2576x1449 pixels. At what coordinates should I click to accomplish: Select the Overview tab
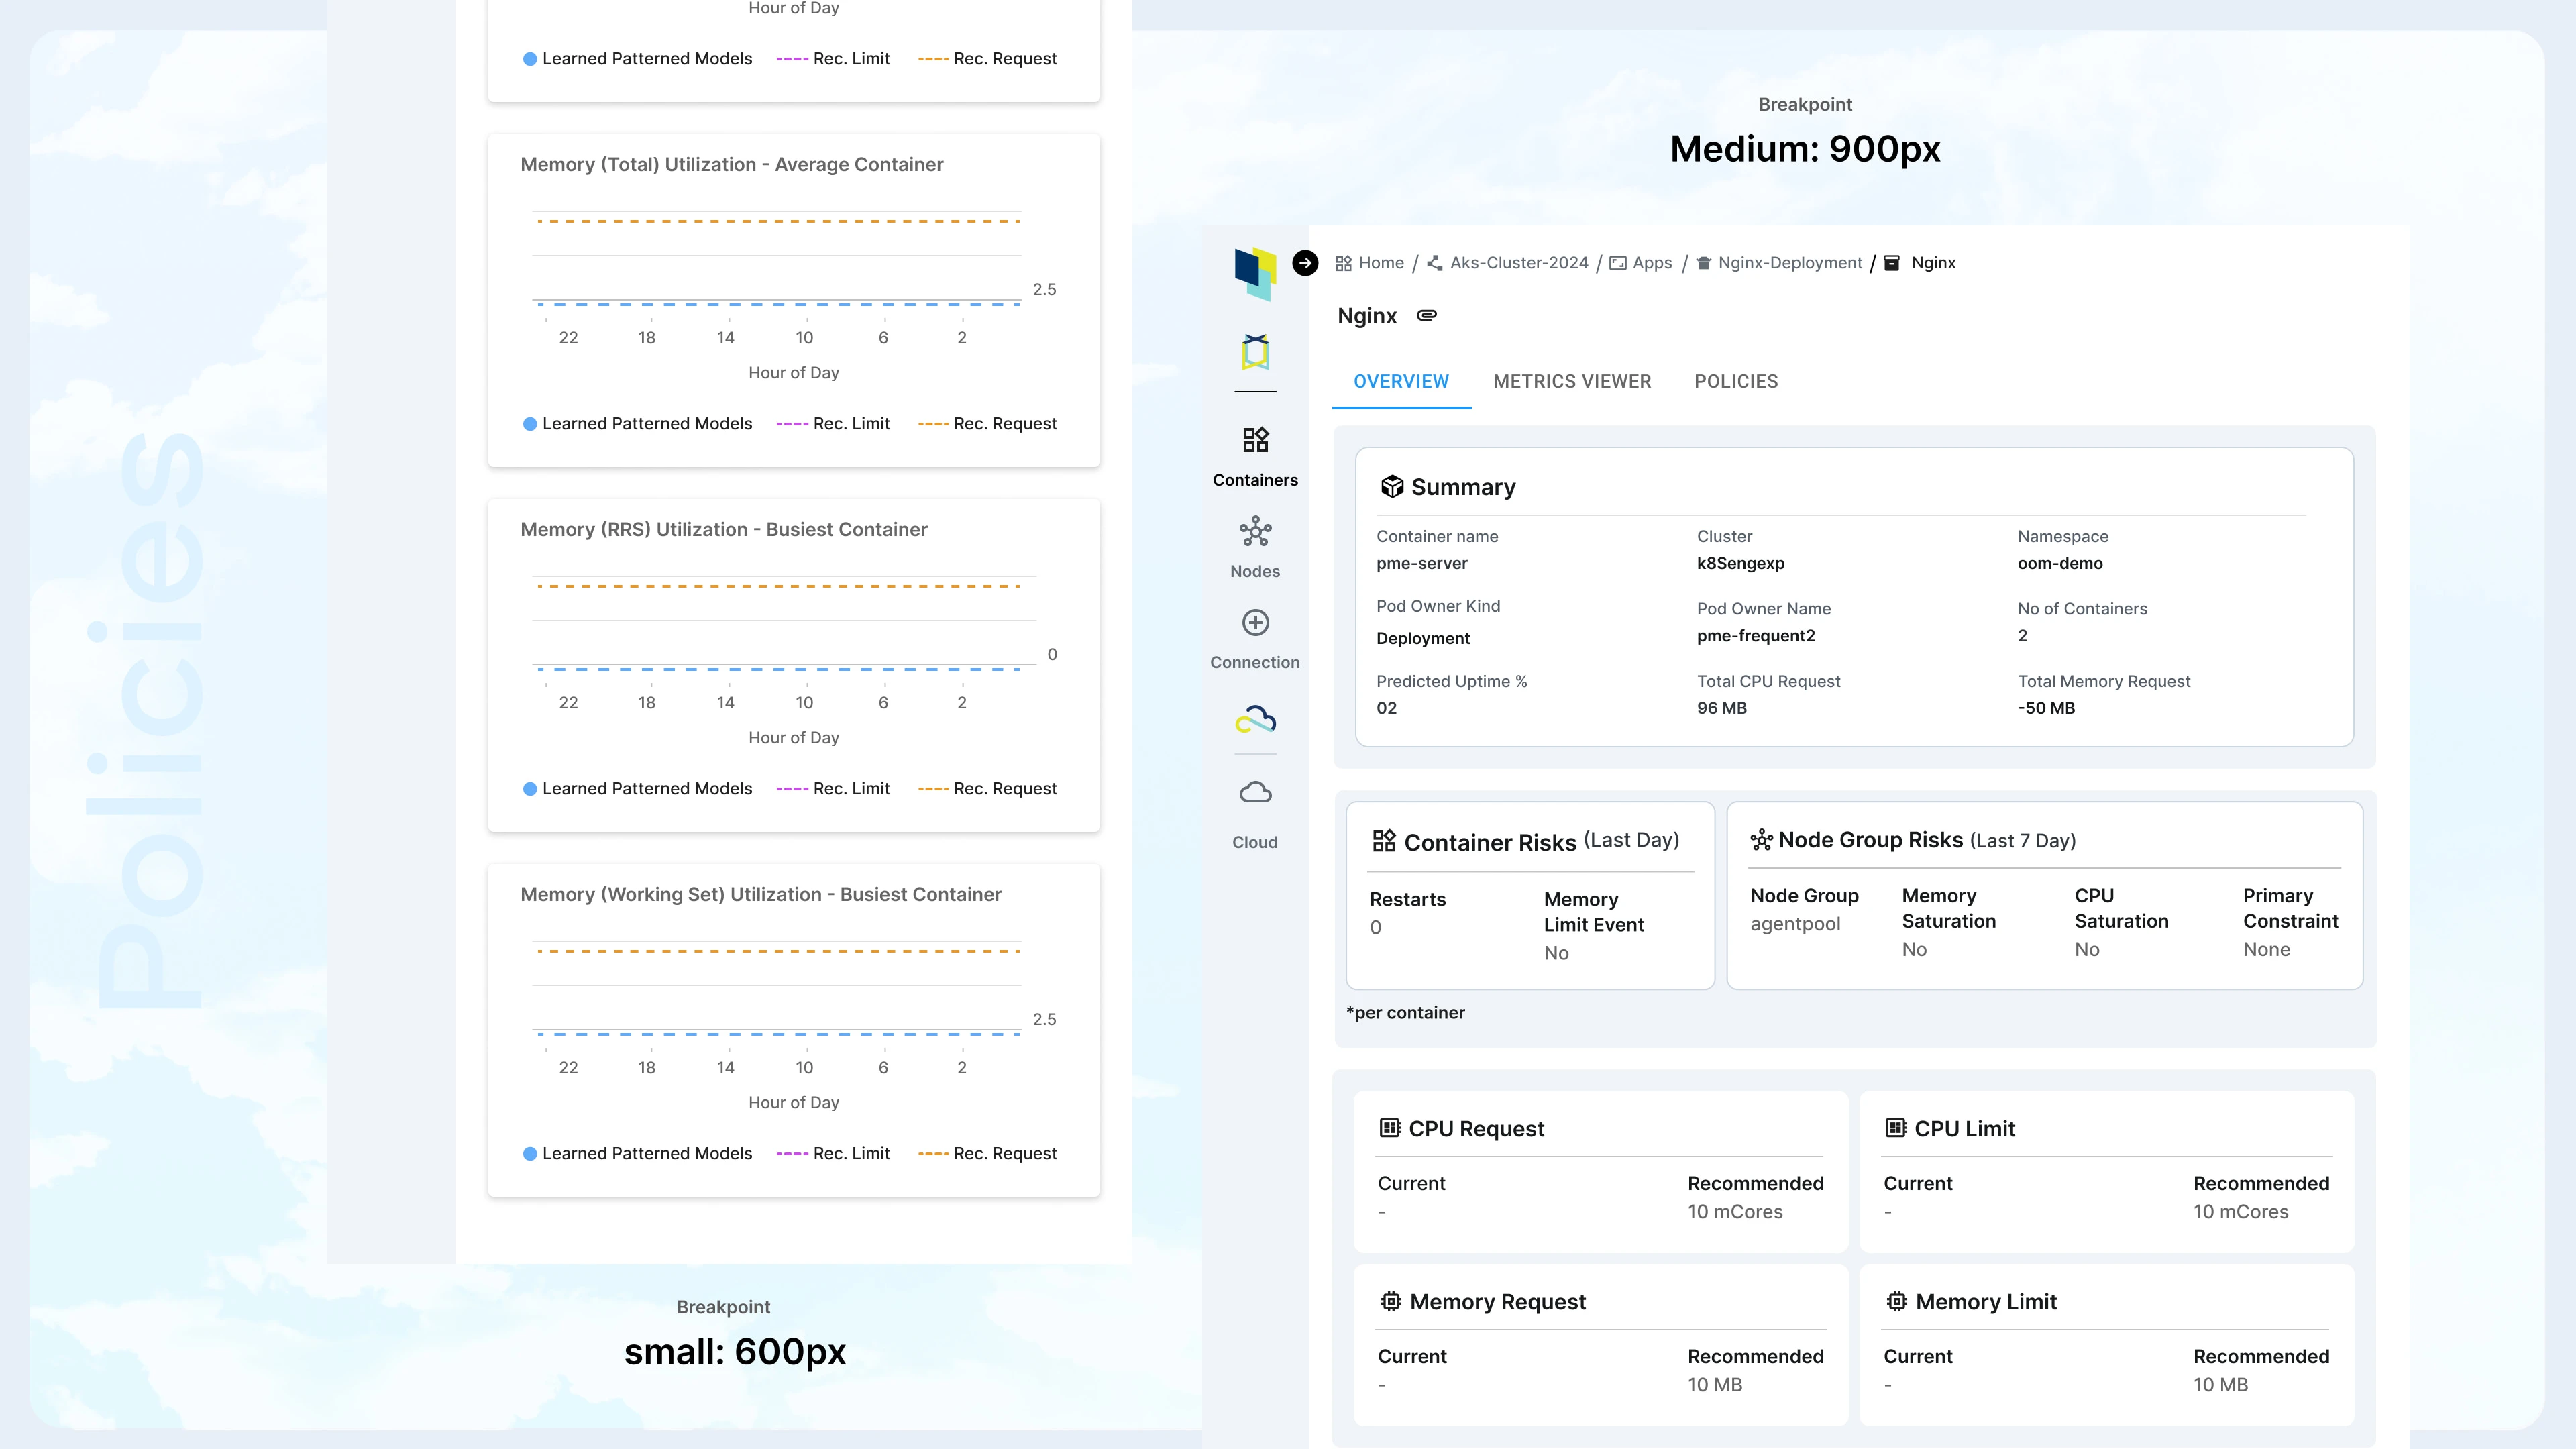click(1401, 381)
